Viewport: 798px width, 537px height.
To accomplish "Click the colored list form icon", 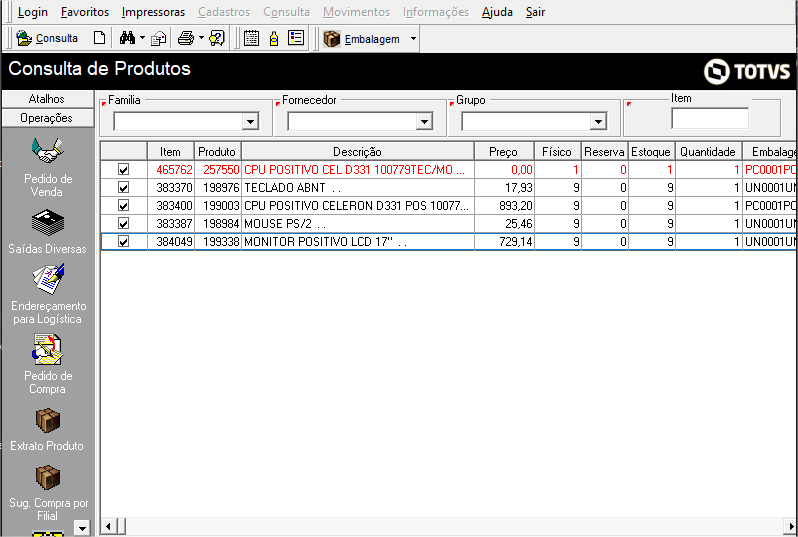I will 296,38.
